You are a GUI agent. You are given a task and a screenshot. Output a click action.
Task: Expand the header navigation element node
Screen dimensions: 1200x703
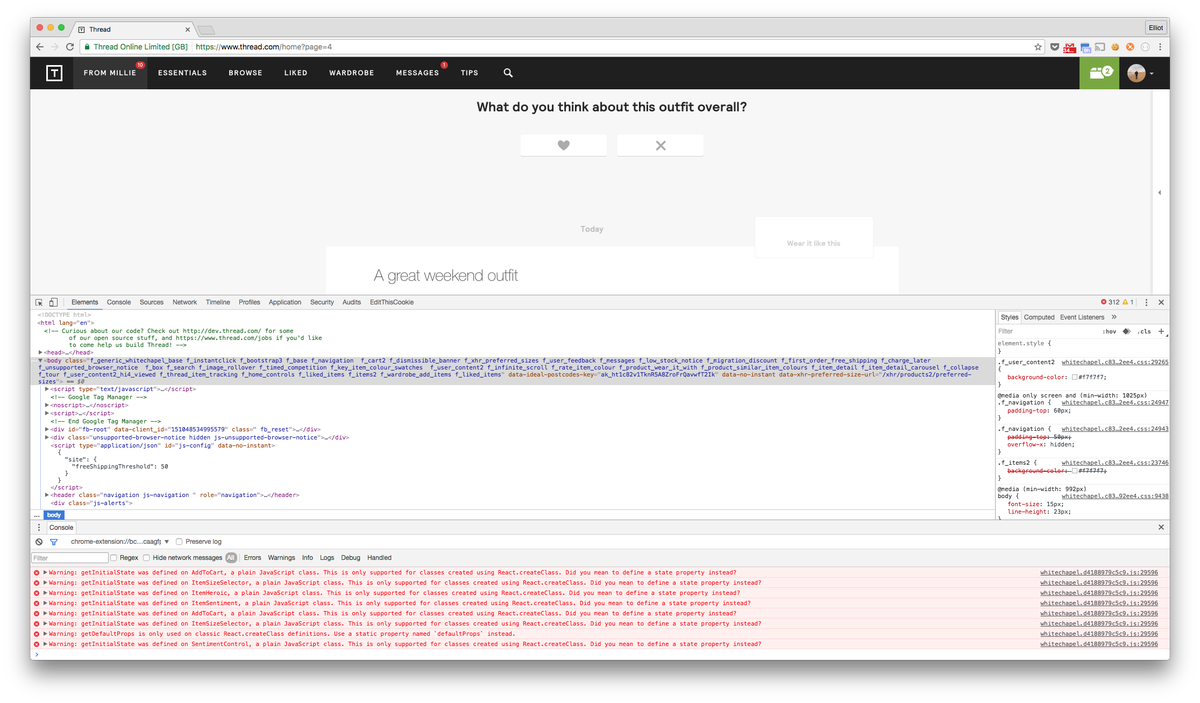pyautogui.click(x=47, y=494)
